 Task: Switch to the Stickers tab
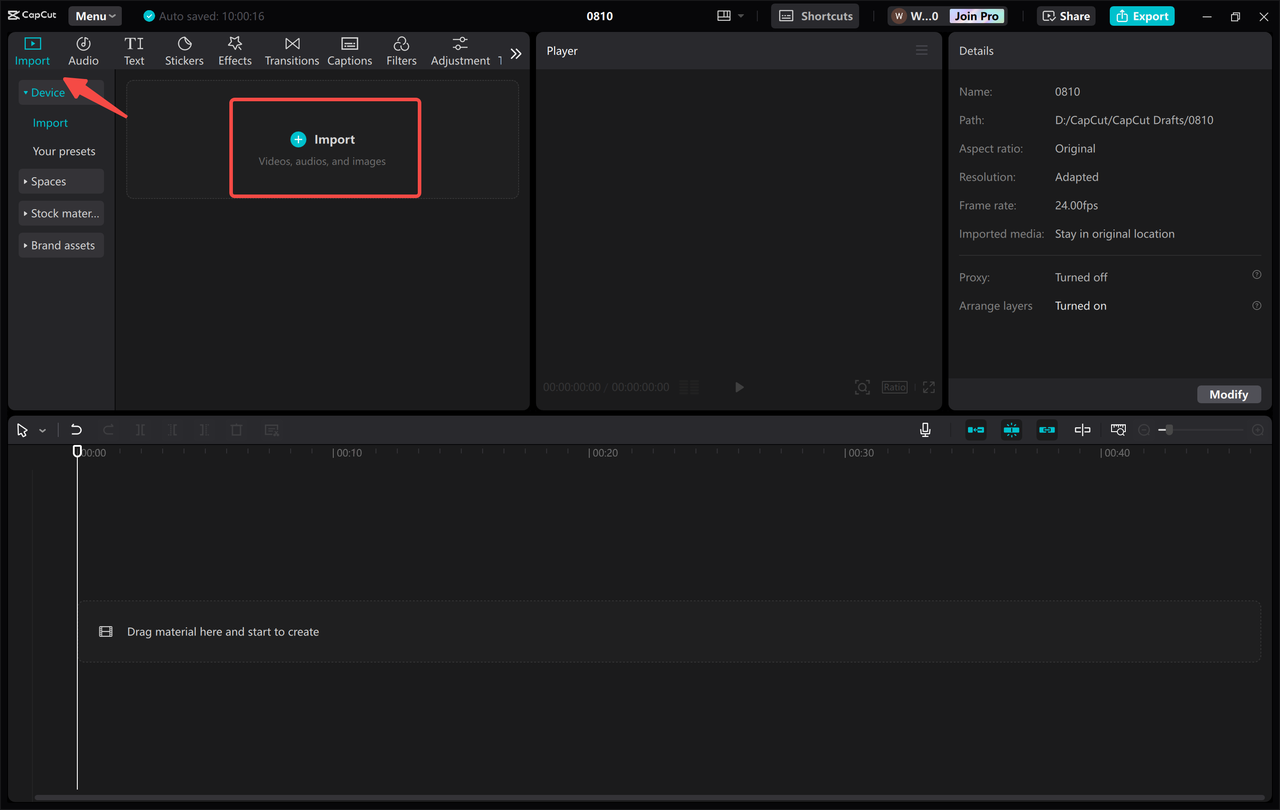click(x=184, y=51)
